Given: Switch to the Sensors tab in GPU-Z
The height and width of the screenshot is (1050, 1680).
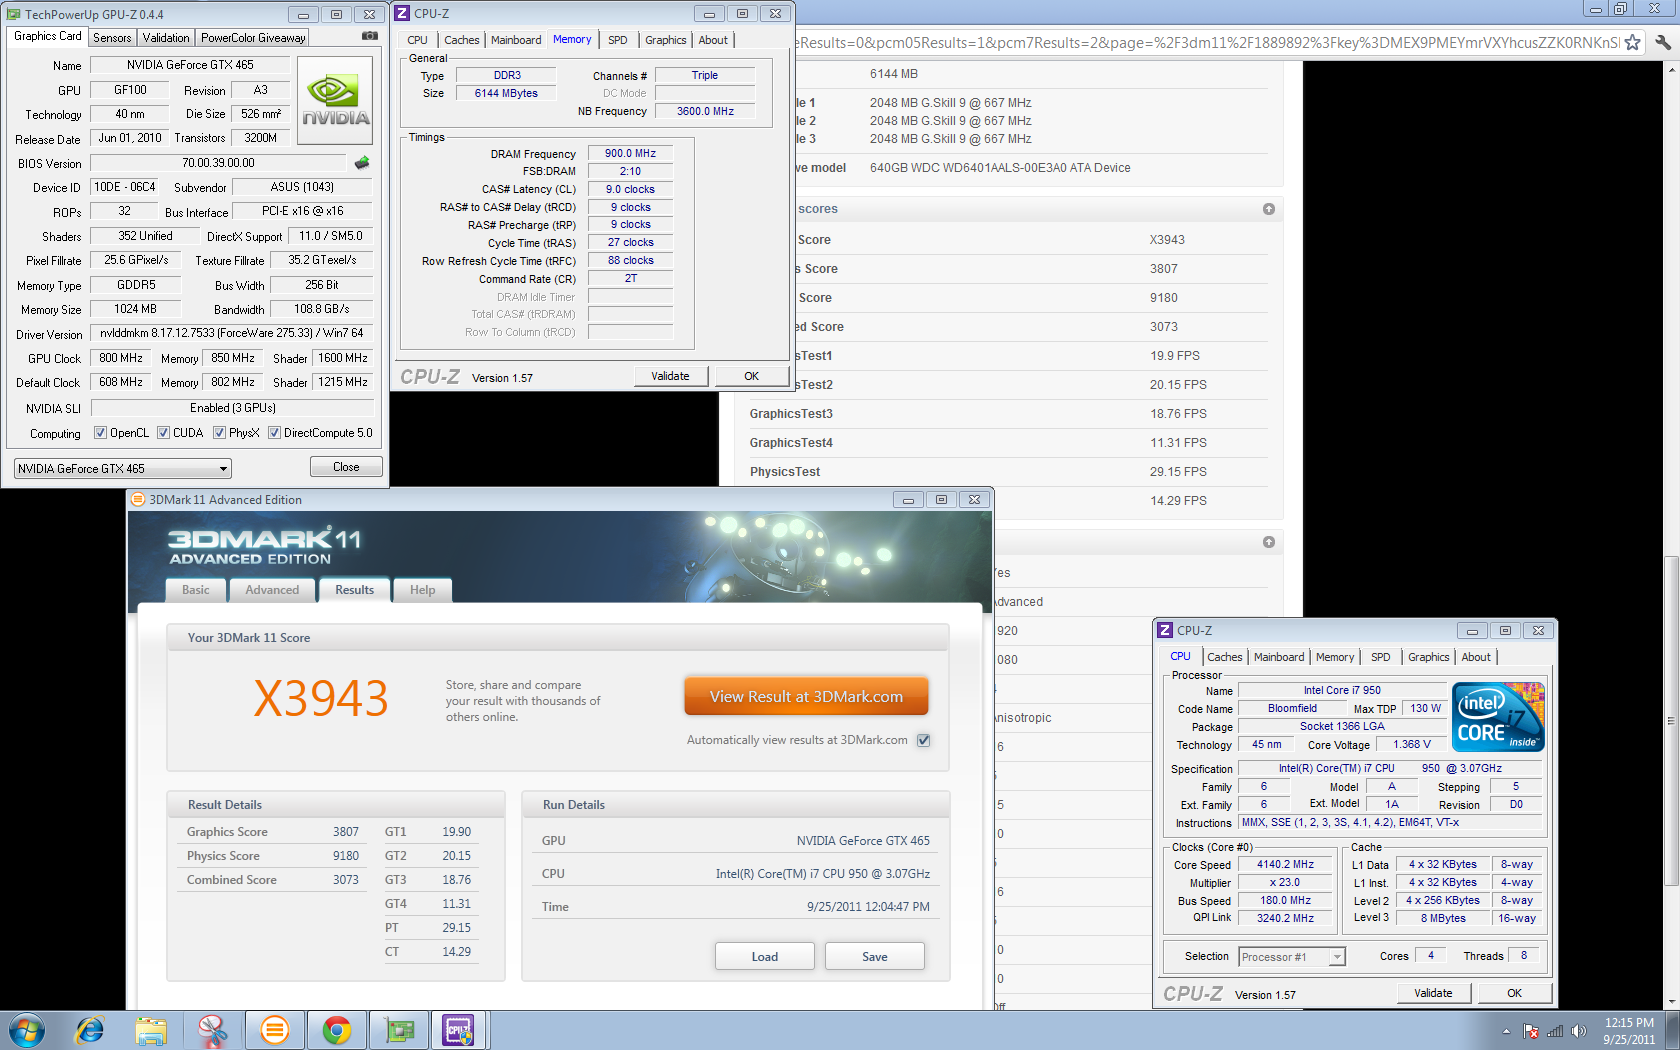Looking at the screenshot, I should pyautogui.click(x=112, y=37).
